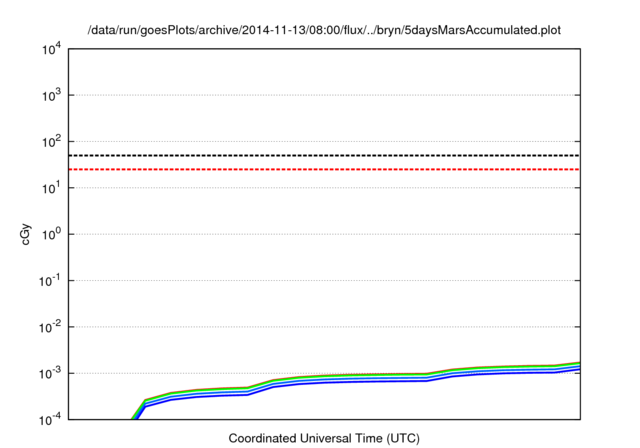Screen dimensions: 640x448
Task: Click the plot file path title
Action: [324, 30]
